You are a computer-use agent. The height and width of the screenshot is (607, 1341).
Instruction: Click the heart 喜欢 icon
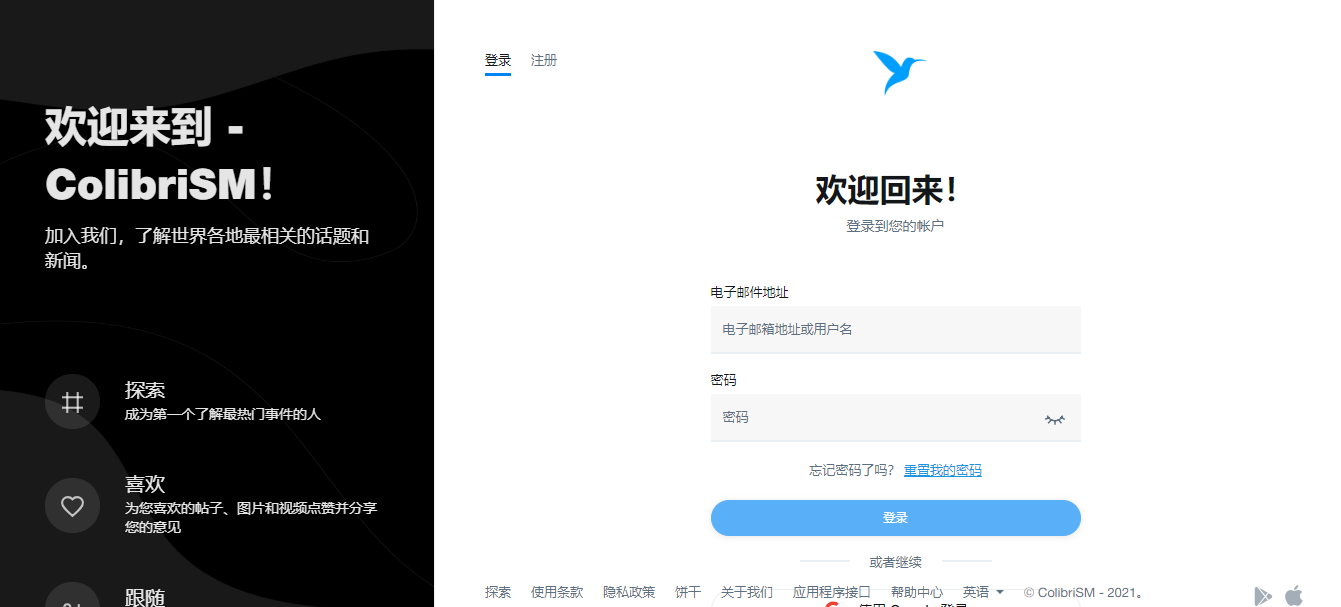72,506
